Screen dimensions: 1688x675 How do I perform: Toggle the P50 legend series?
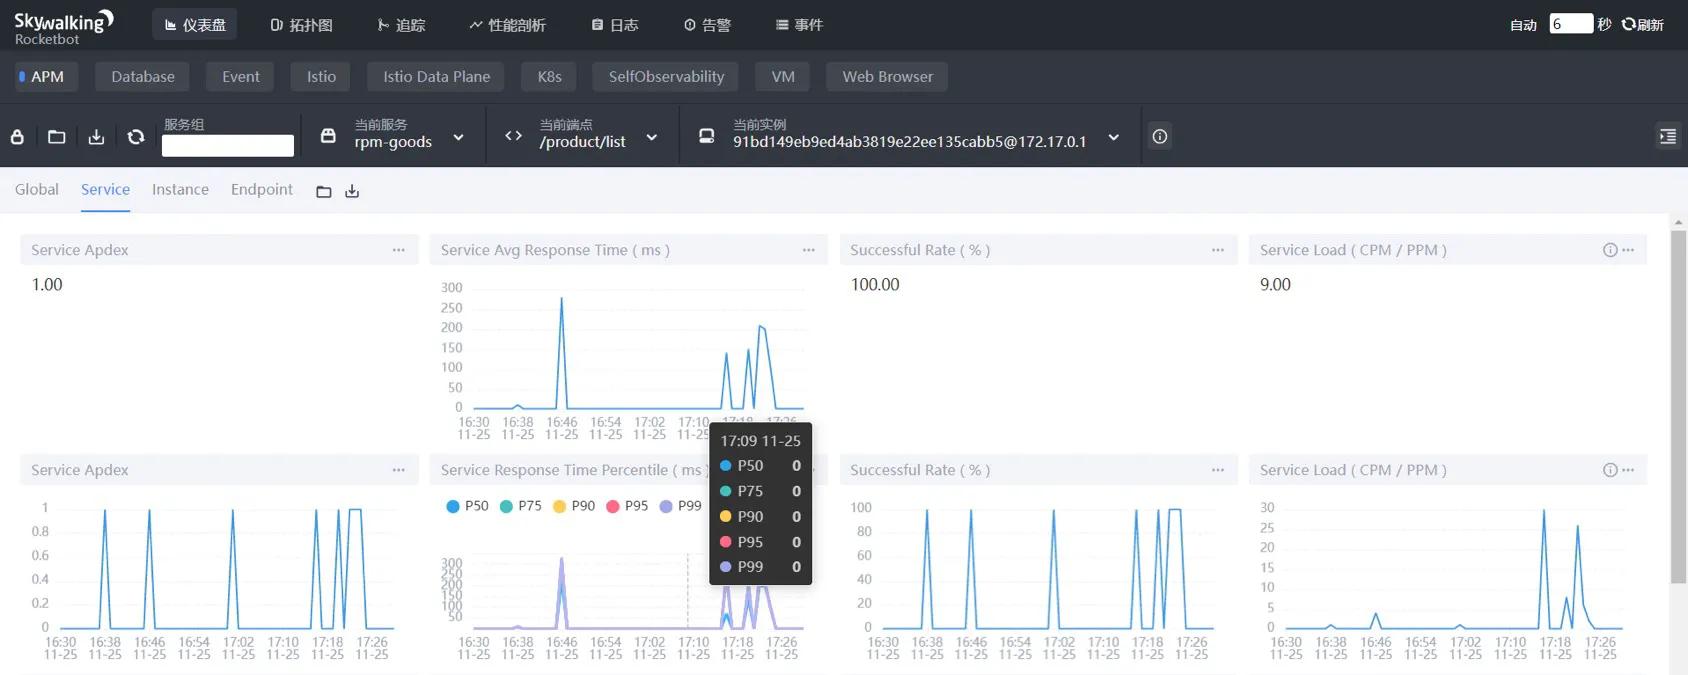pyautogui.click(x=467, y=506)
